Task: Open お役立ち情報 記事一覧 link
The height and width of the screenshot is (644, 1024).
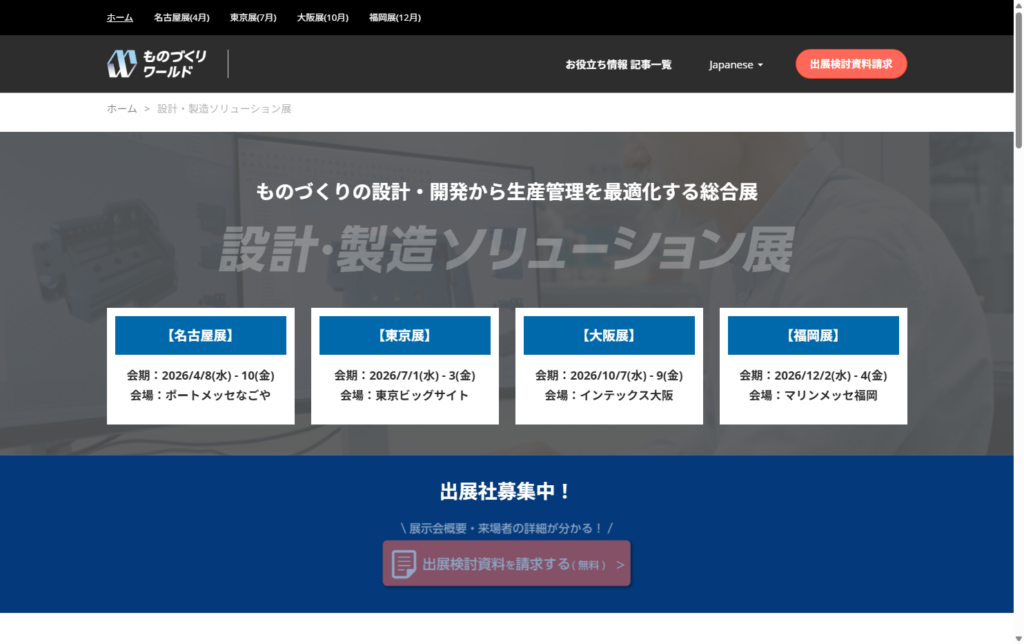Action: (x=618, y=64)
